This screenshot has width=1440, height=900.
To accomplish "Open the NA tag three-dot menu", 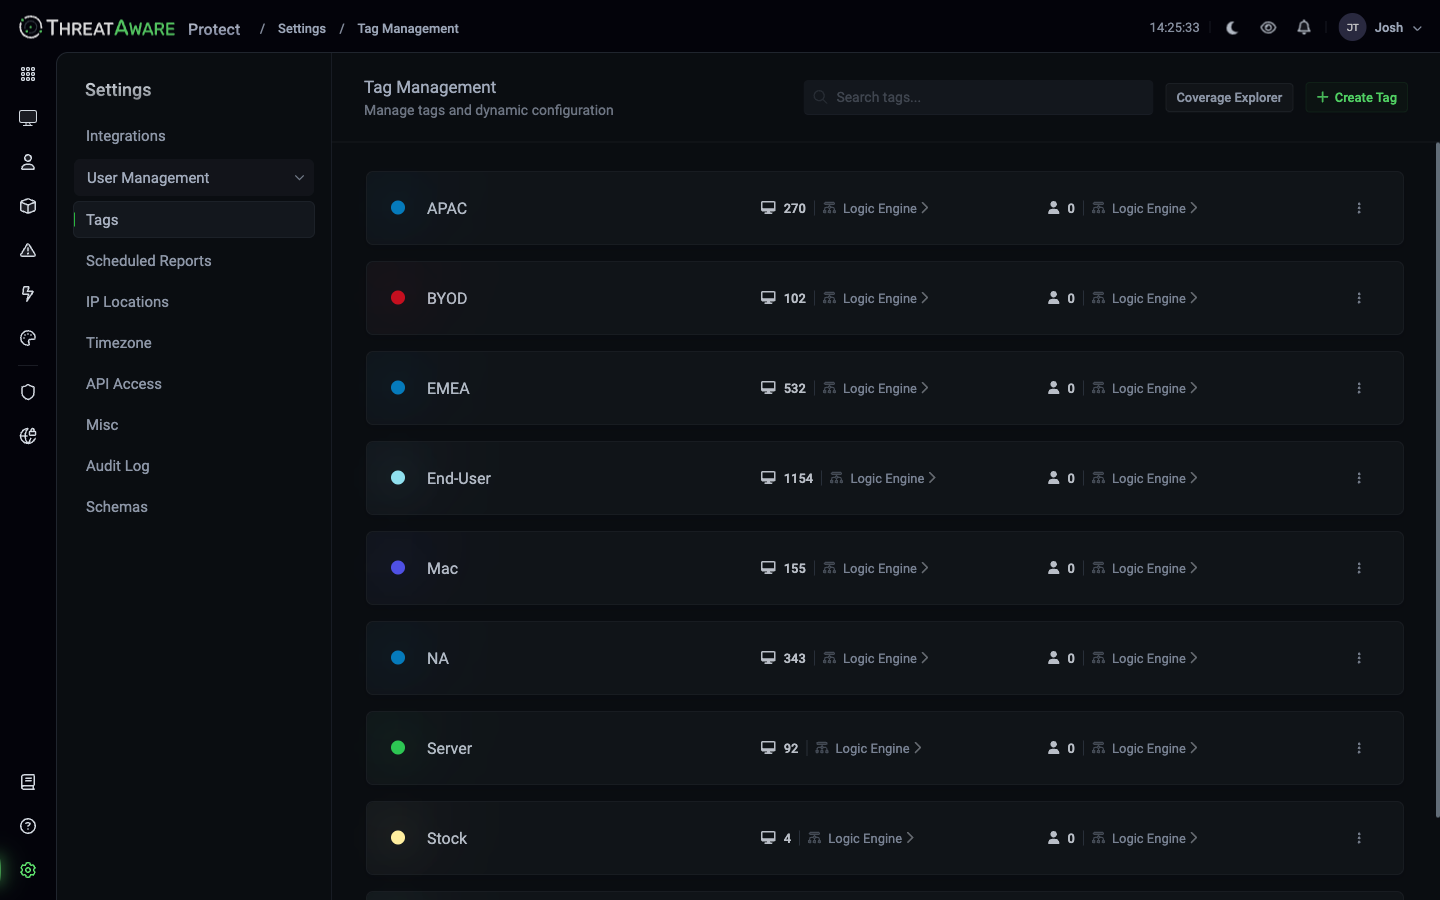I will tap(1359, 658).
